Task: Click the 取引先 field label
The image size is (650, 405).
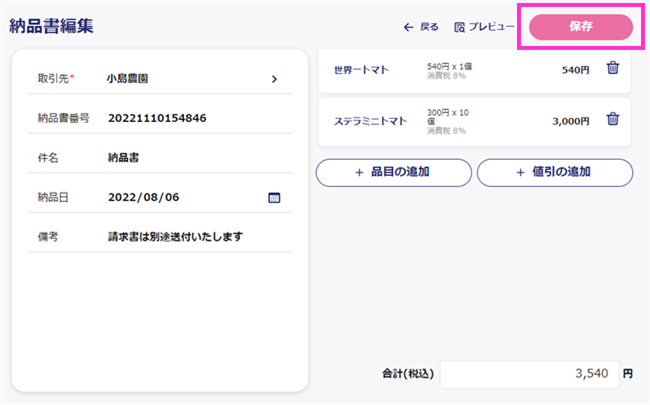Action: pyautogui.click(x=56, y=79)
